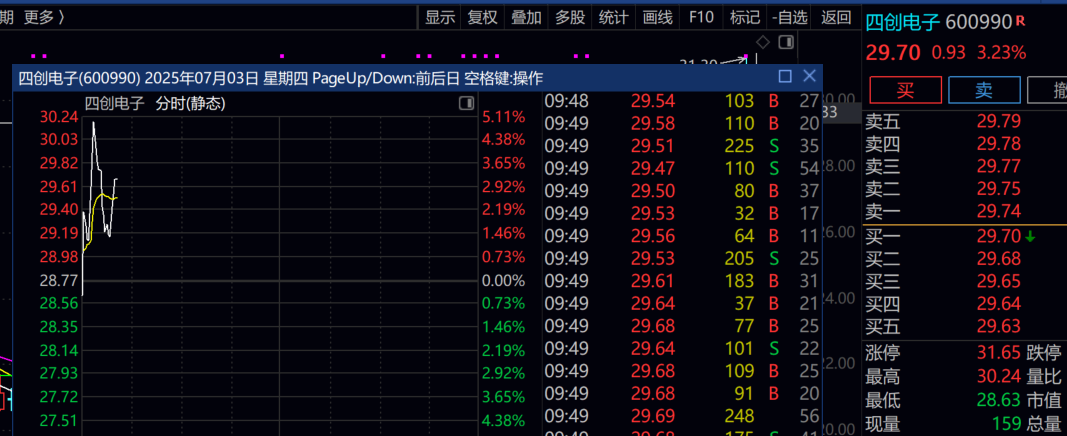Screen dimensions: 1067x436
Task: Select tick row with price 29.50
Action: tap(682, 191)
